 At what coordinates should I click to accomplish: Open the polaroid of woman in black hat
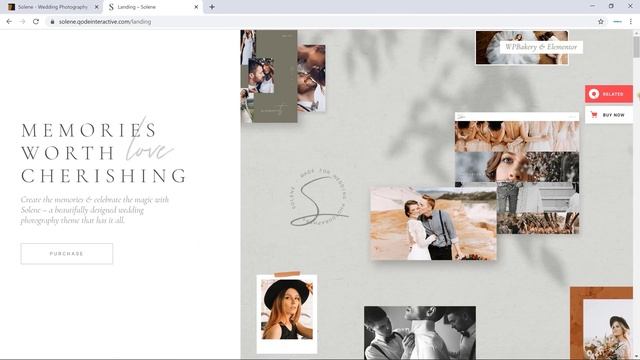(287, 313)
